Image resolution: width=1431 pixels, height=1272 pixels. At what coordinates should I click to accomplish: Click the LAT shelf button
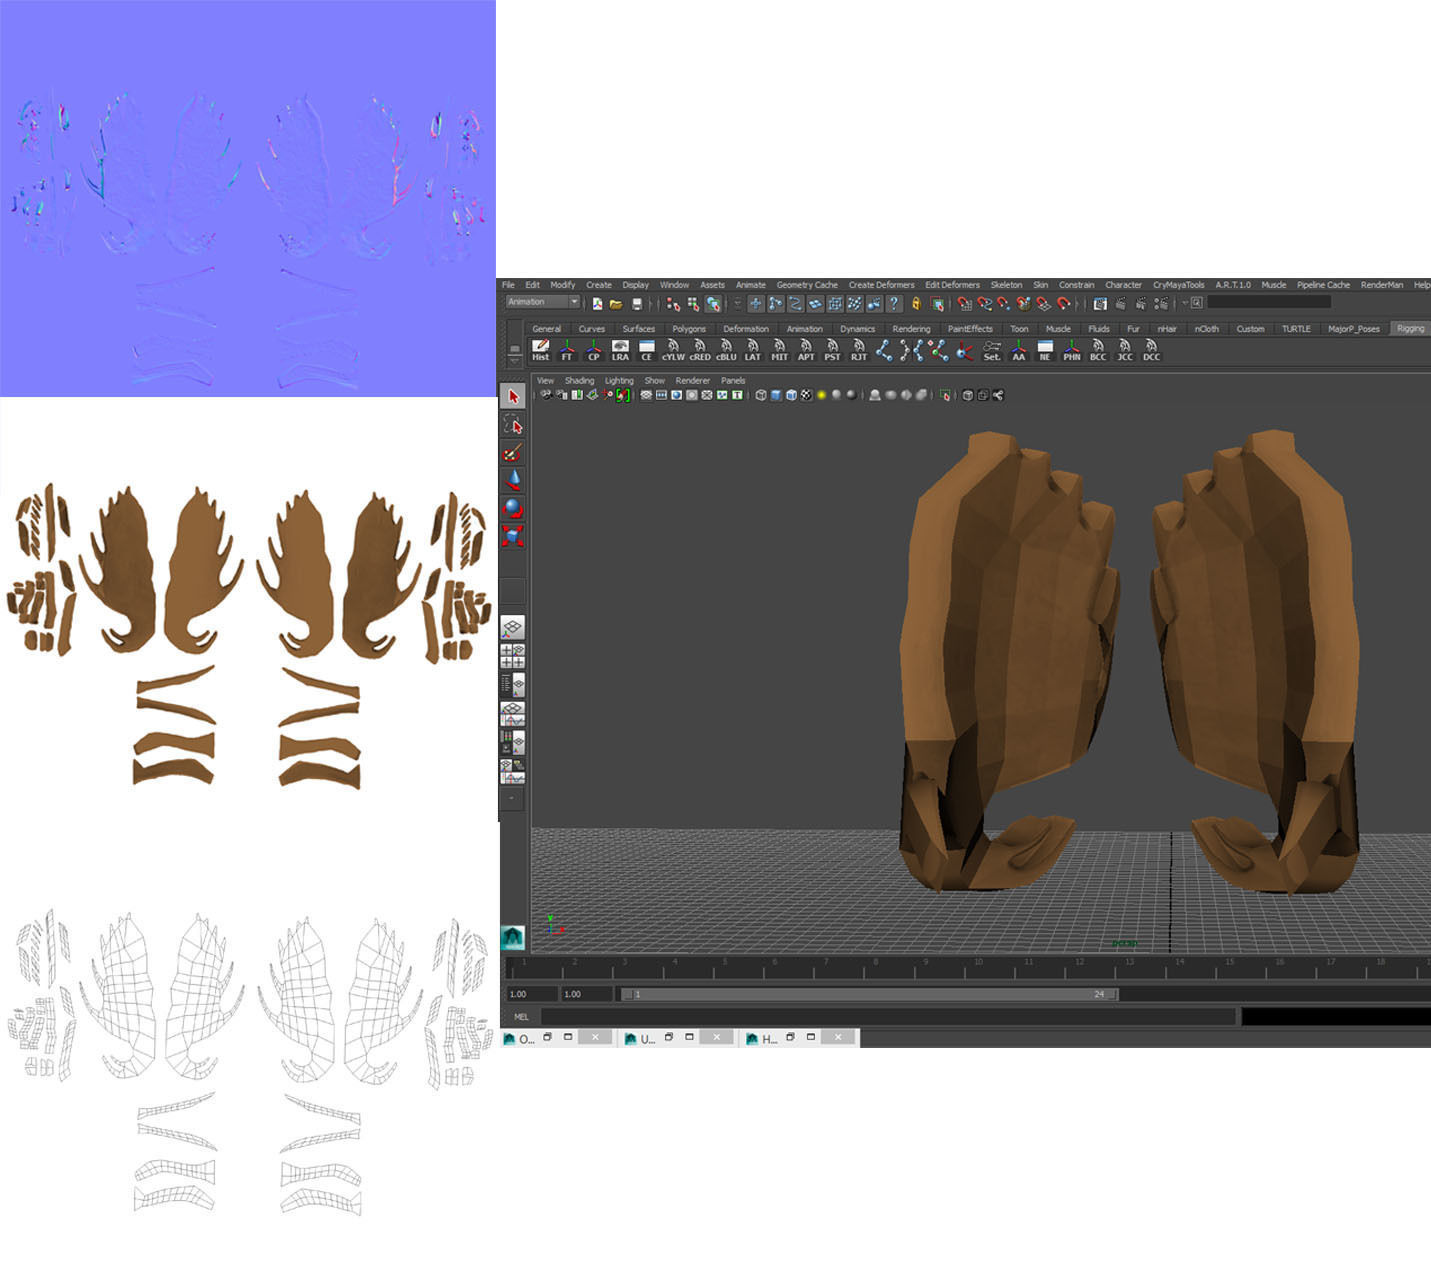(x=753, y=350)
